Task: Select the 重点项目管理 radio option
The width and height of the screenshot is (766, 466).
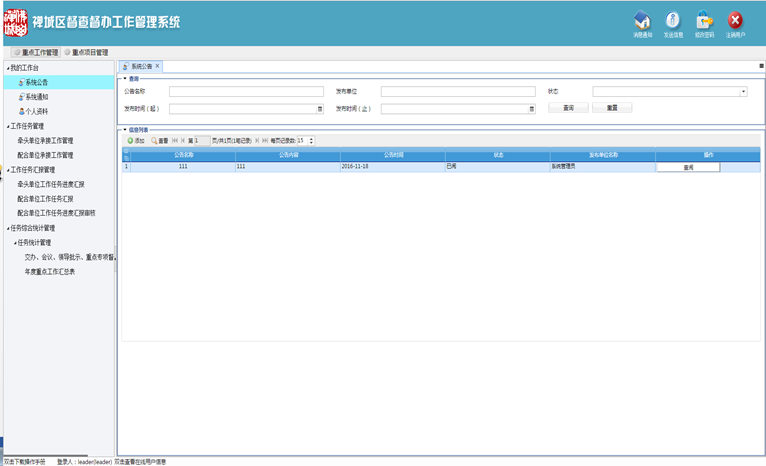Action: click(x=68, y=52)
